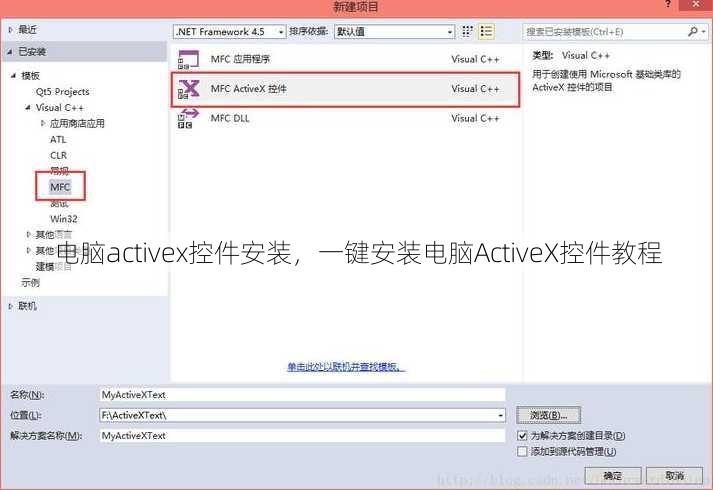Screen dimensions: 713x490
Task: Collapse the 已安装 section
Action: (10, 52)
